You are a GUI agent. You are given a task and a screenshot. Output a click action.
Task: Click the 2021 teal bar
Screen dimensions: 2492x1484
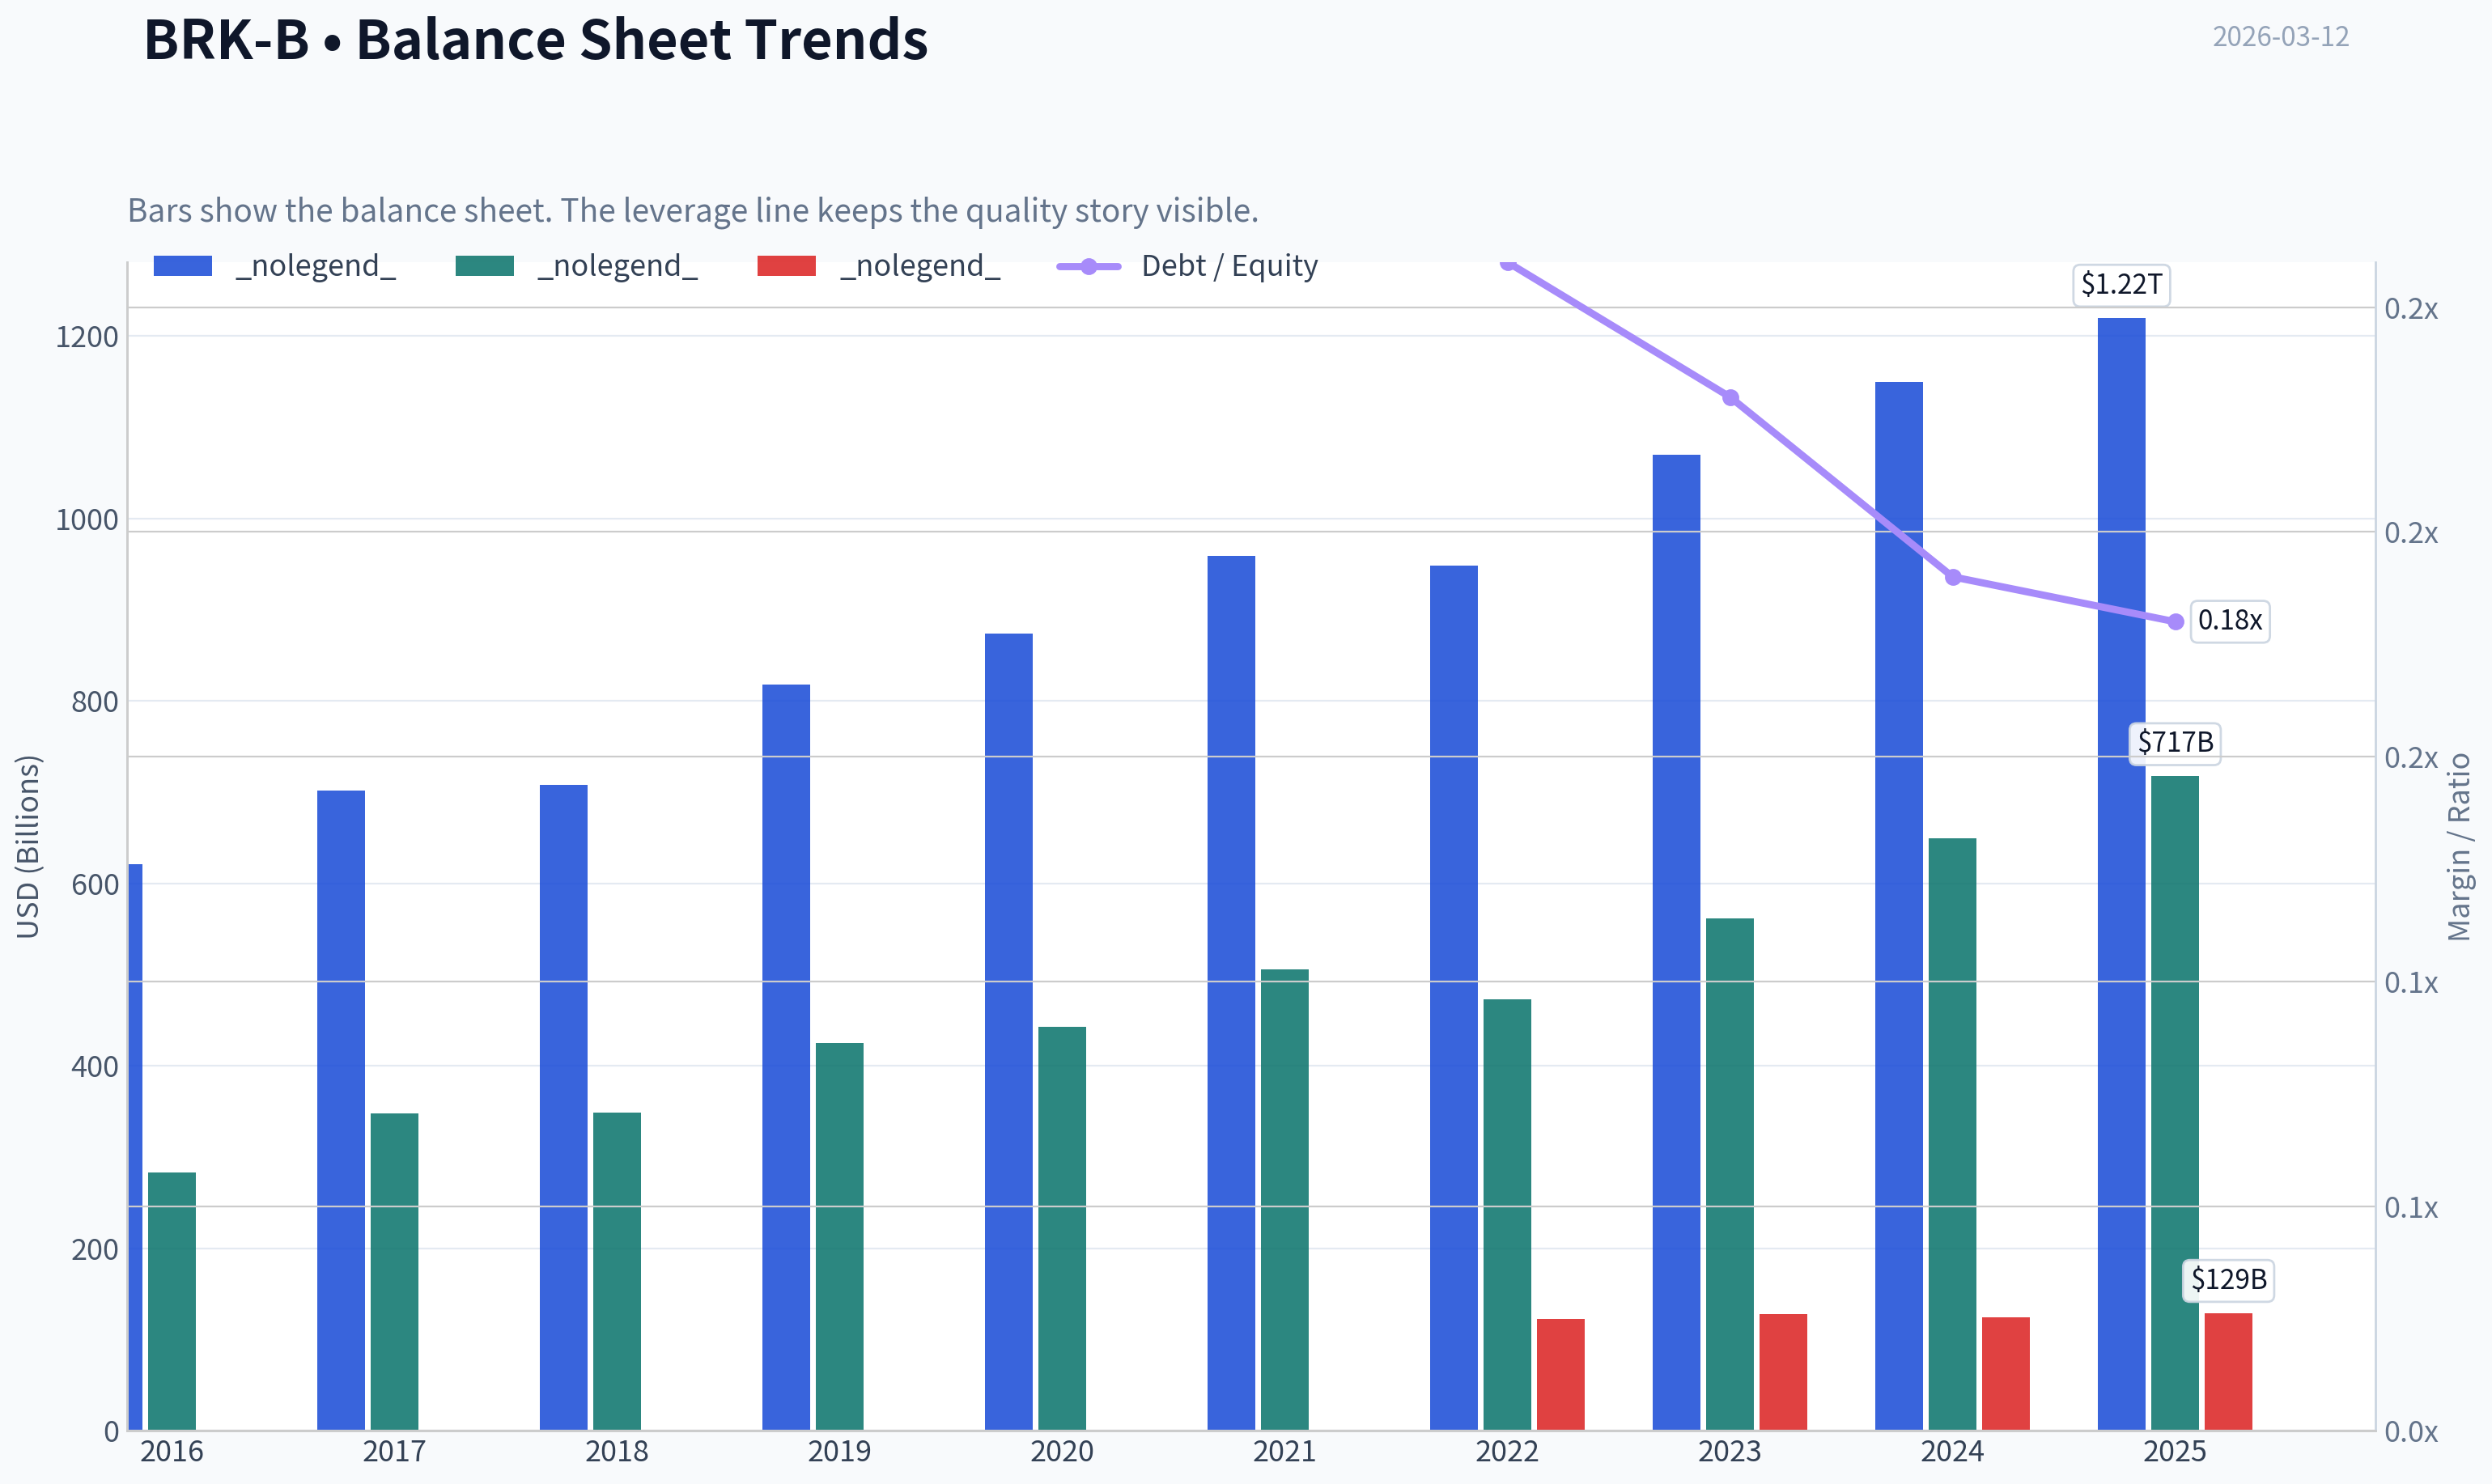(1285, 1199)
